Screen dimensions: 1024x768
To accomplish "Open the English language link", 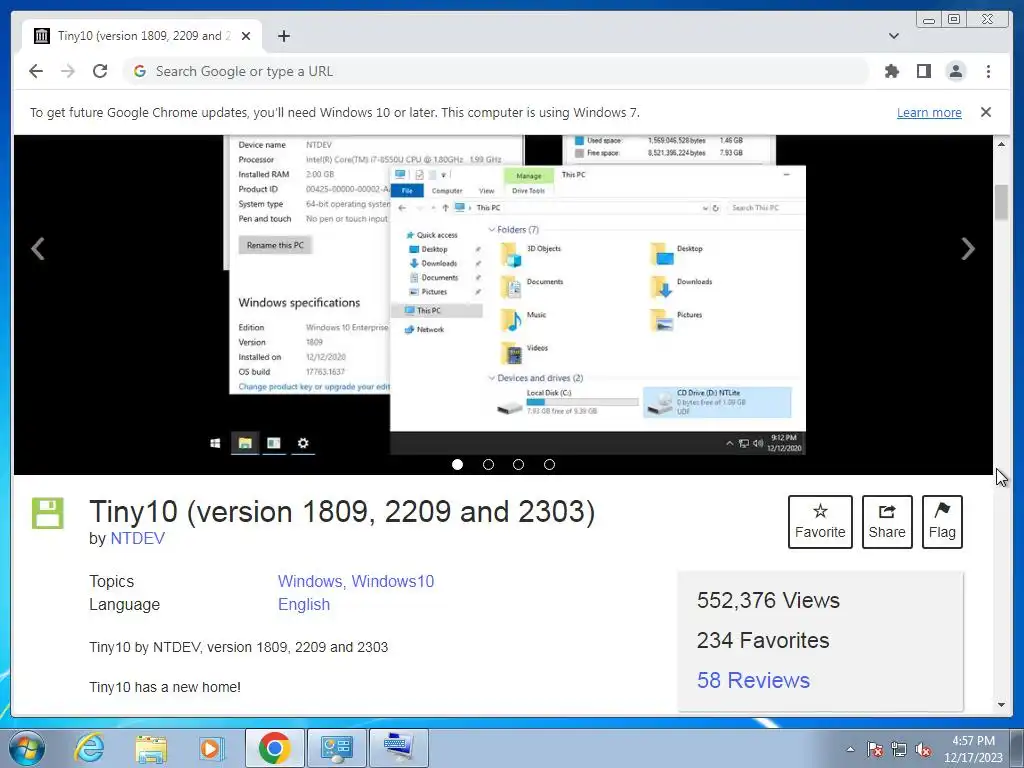I will coord(304,605).
